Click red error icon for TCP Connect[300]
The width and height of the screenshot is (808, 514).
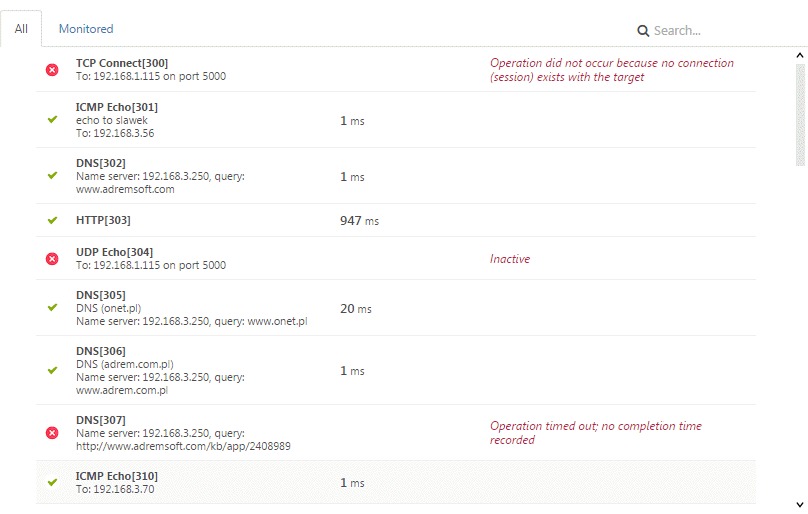[x=52, y=70]
